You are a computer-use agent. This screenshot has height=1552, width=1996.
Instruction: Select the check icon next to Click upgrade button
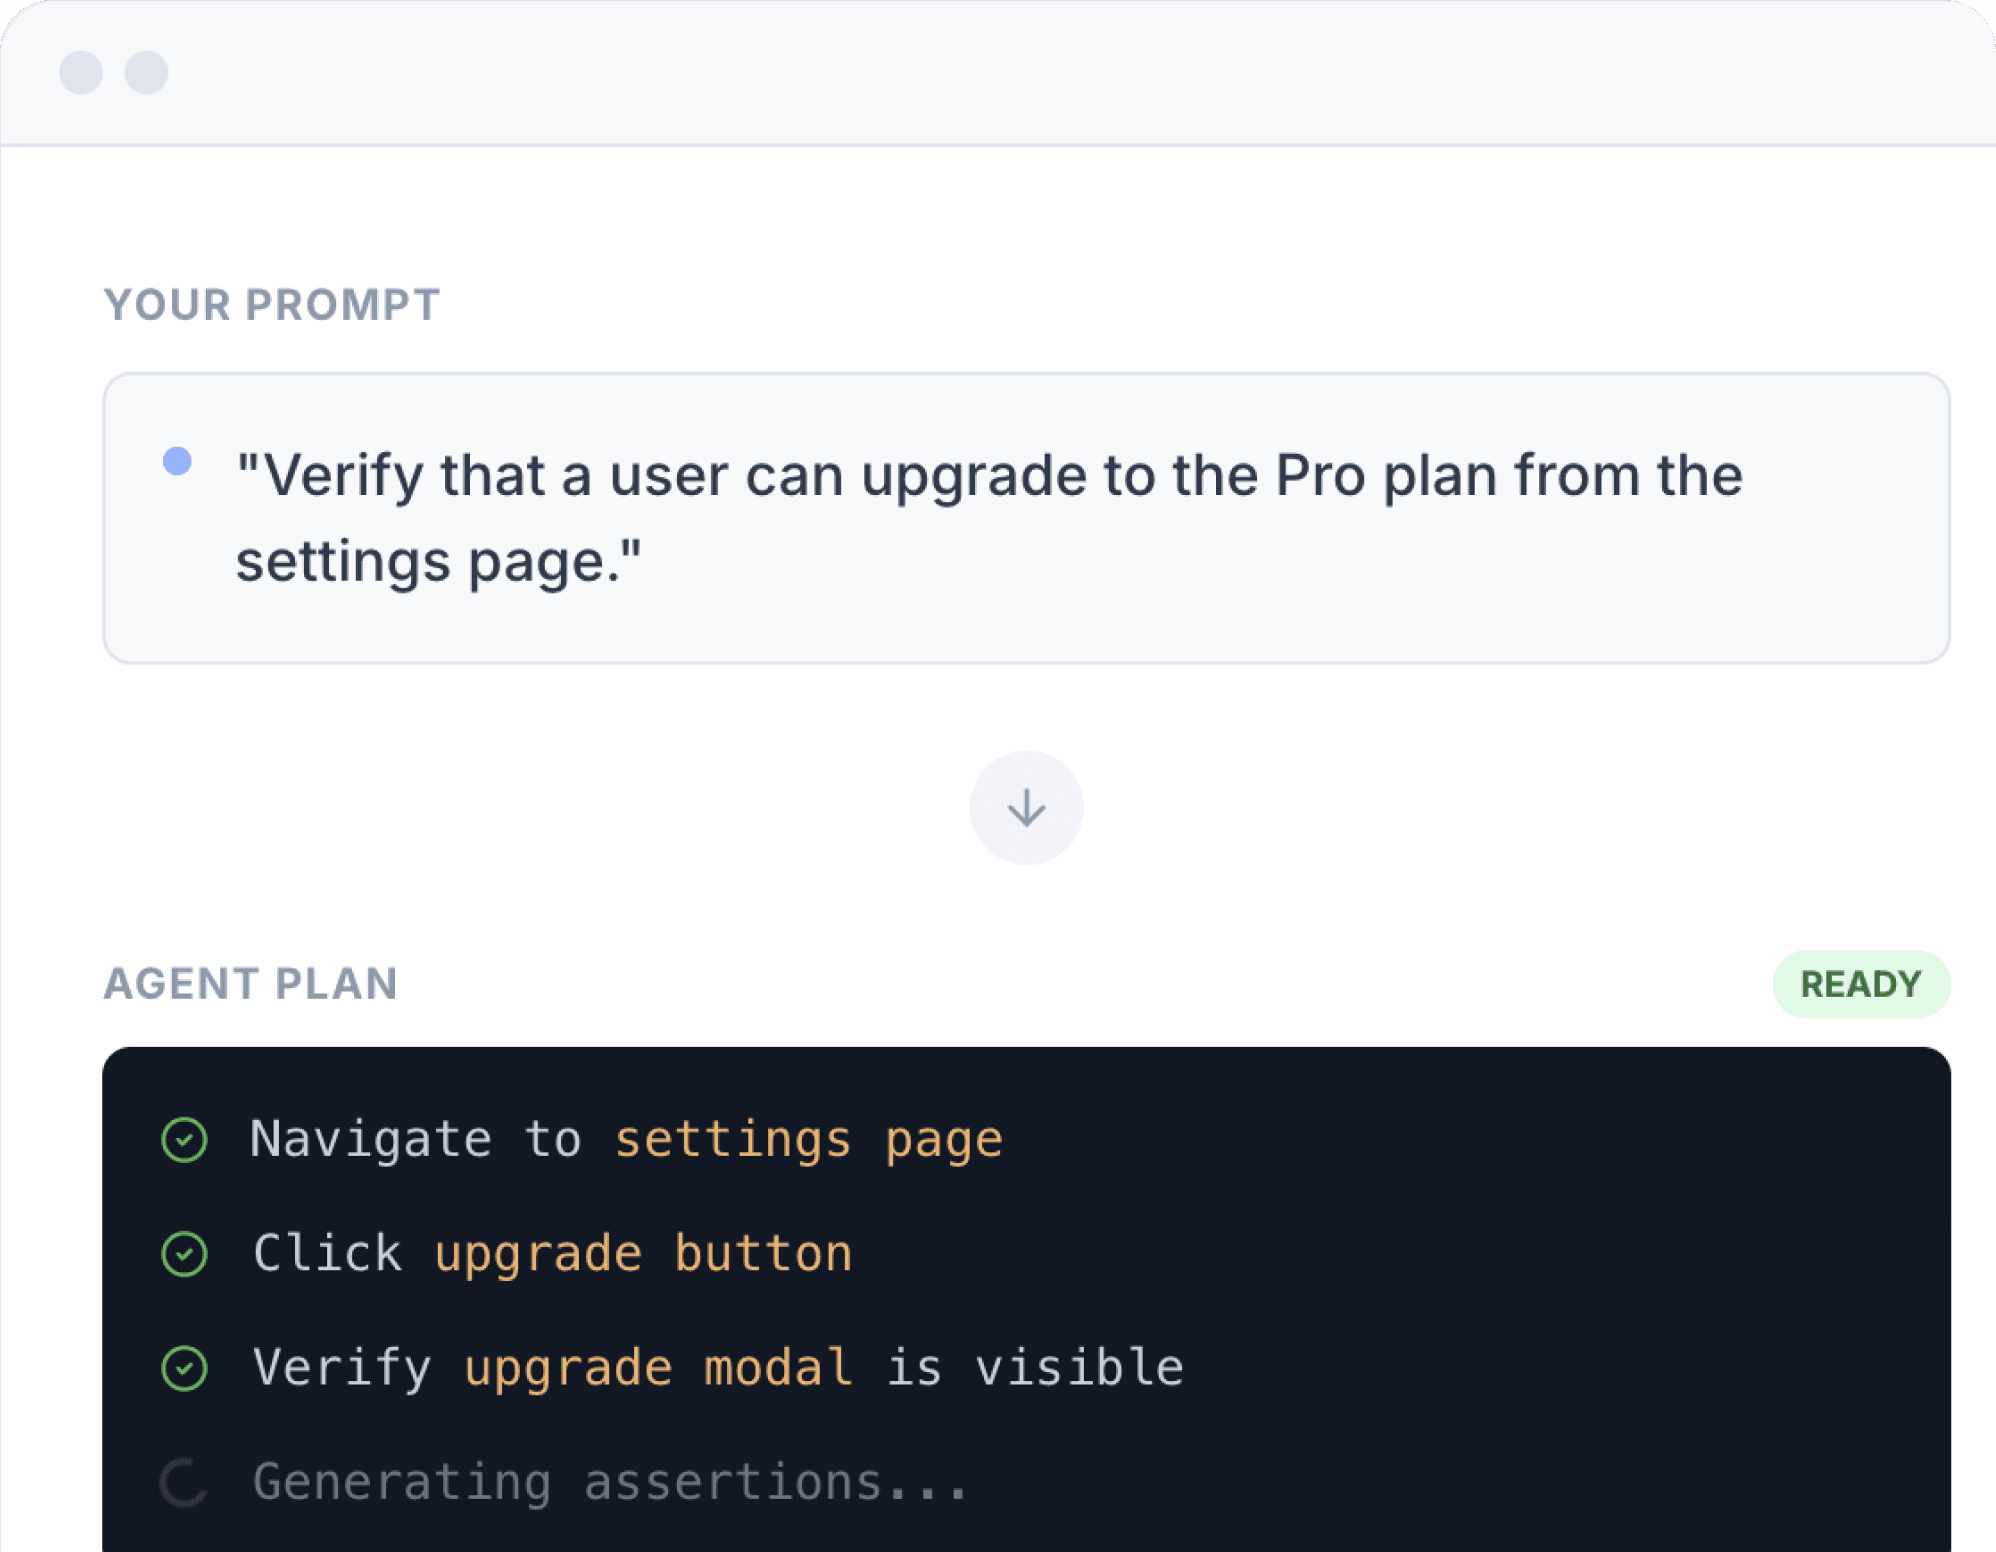[184, 1253]
